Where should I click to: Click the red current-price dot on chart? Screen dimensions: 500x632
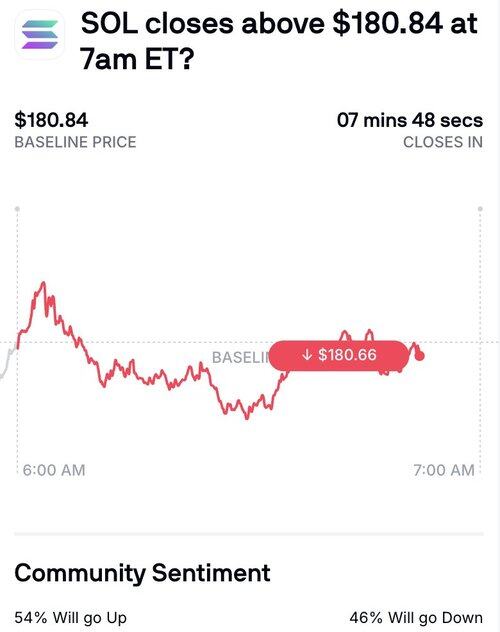pyautogui.click(x=419, y=356)
